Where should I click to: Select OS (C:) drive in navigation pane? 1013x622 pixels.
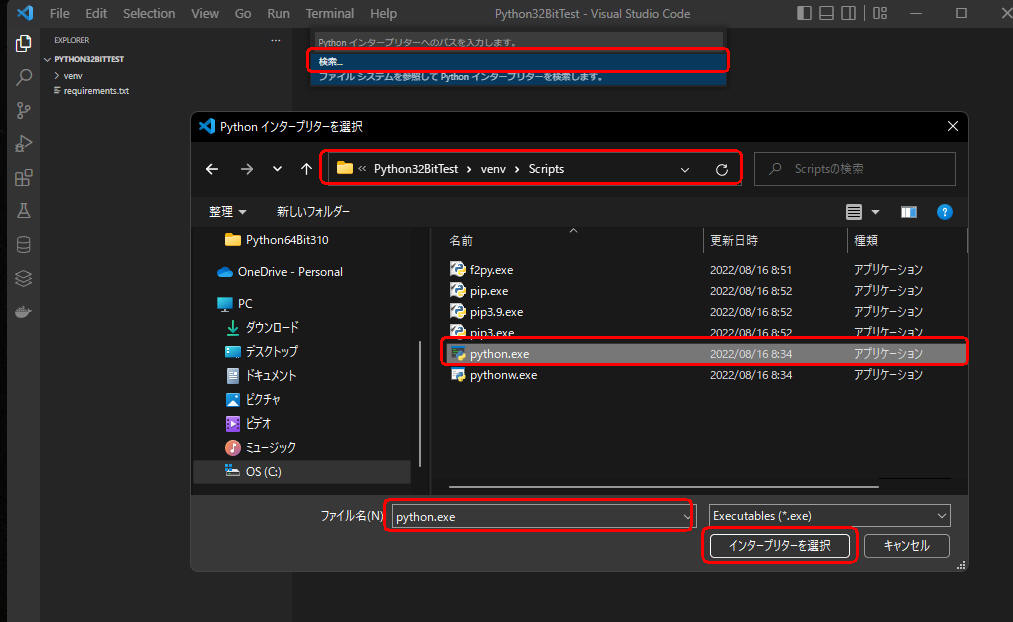pyautogui.click(x=302, y=472)
